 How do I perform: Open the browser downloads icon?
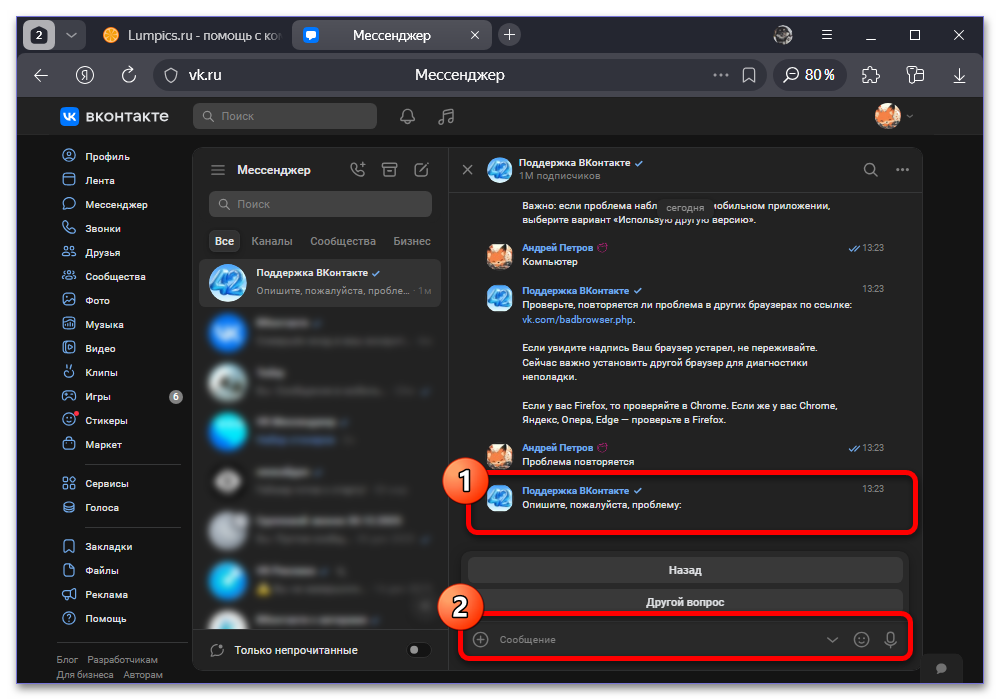pos(959,75)
